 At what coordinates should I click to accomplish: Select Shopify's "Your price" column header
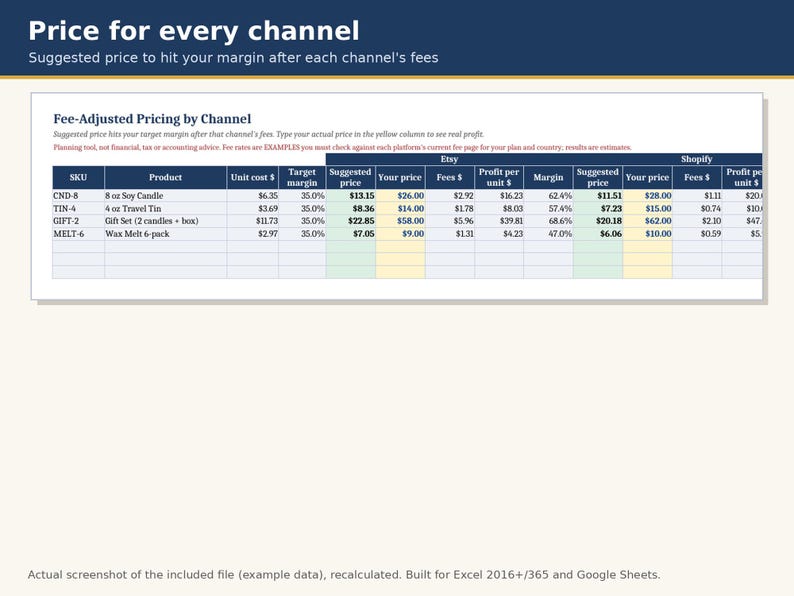(648, 177)
